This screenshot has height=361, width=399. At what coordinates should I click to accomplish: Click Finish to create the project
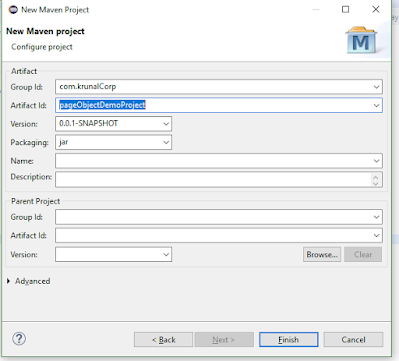[289, 340]
